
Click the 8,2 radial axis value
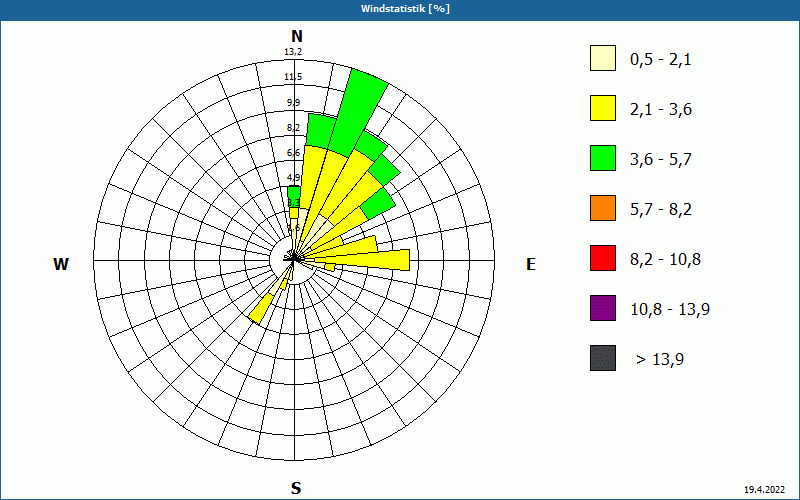293,128
